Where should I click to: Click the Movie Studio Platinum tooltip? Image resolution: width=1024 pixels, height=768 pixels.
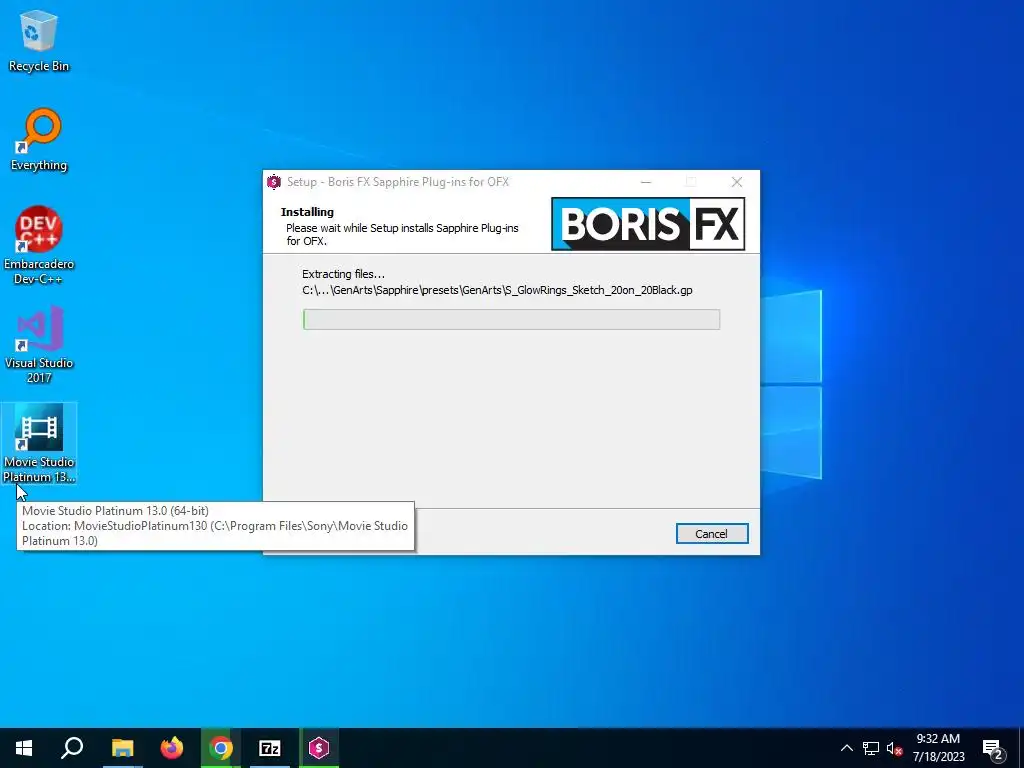point(216,526)
